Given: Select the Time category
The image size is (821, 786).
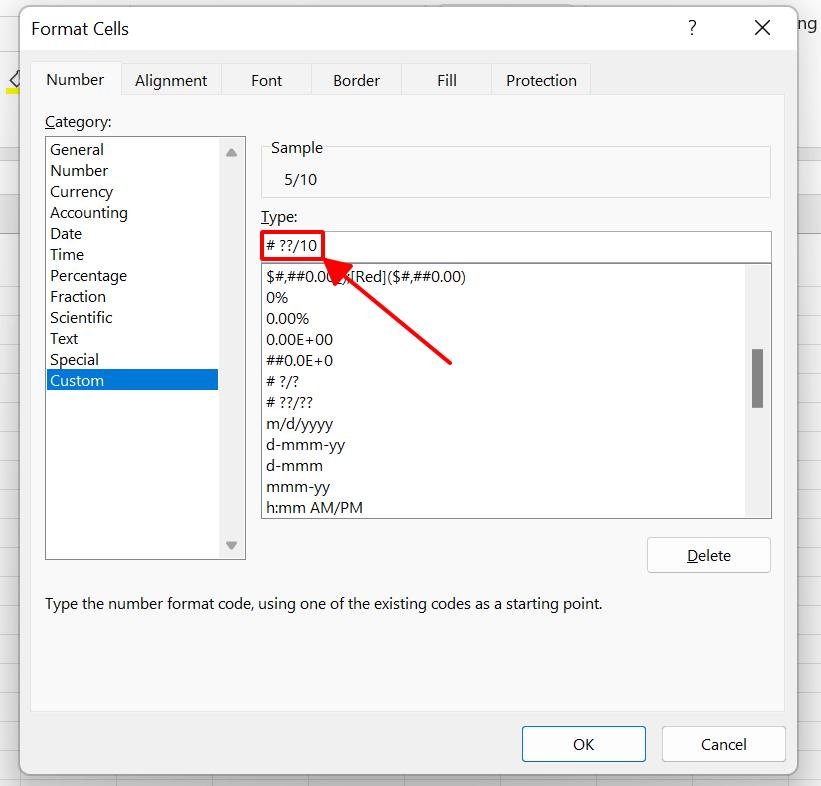Looking at the screenshot, I should coord(132,254).
